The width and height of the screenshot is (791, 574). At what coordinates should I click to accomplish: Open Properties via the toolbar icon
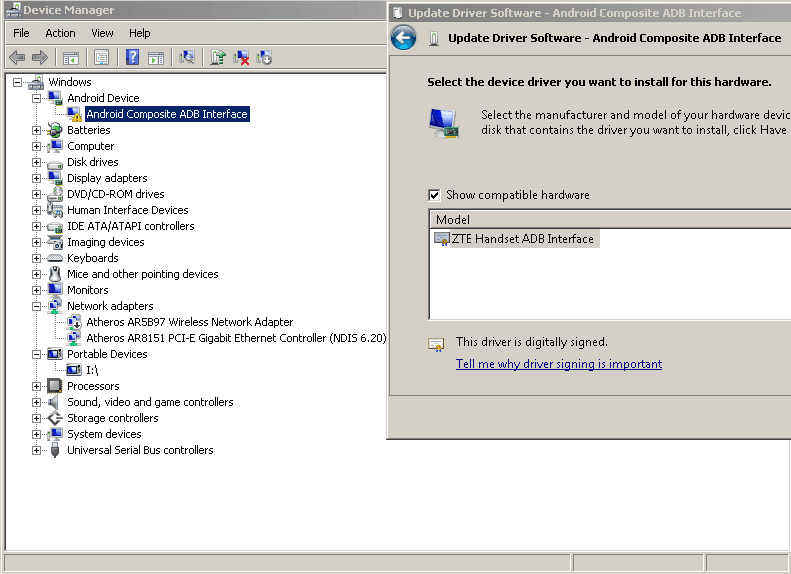tap(101, 58)
